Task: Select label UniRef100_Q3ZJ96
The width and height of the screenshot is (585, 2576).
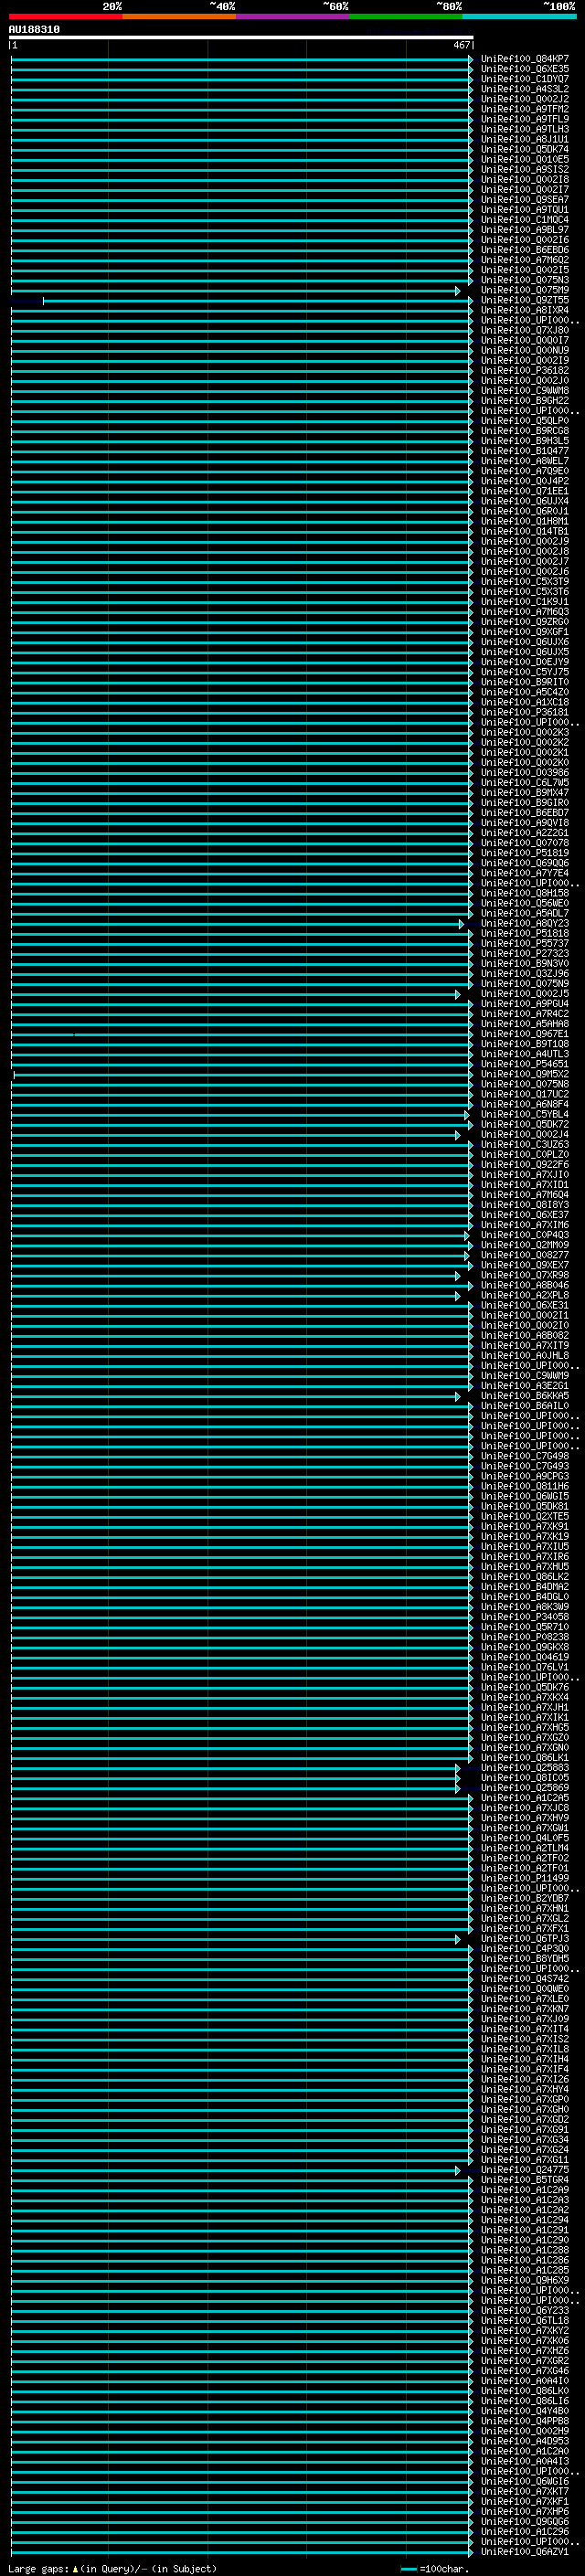Action: (x=524, y=973)
